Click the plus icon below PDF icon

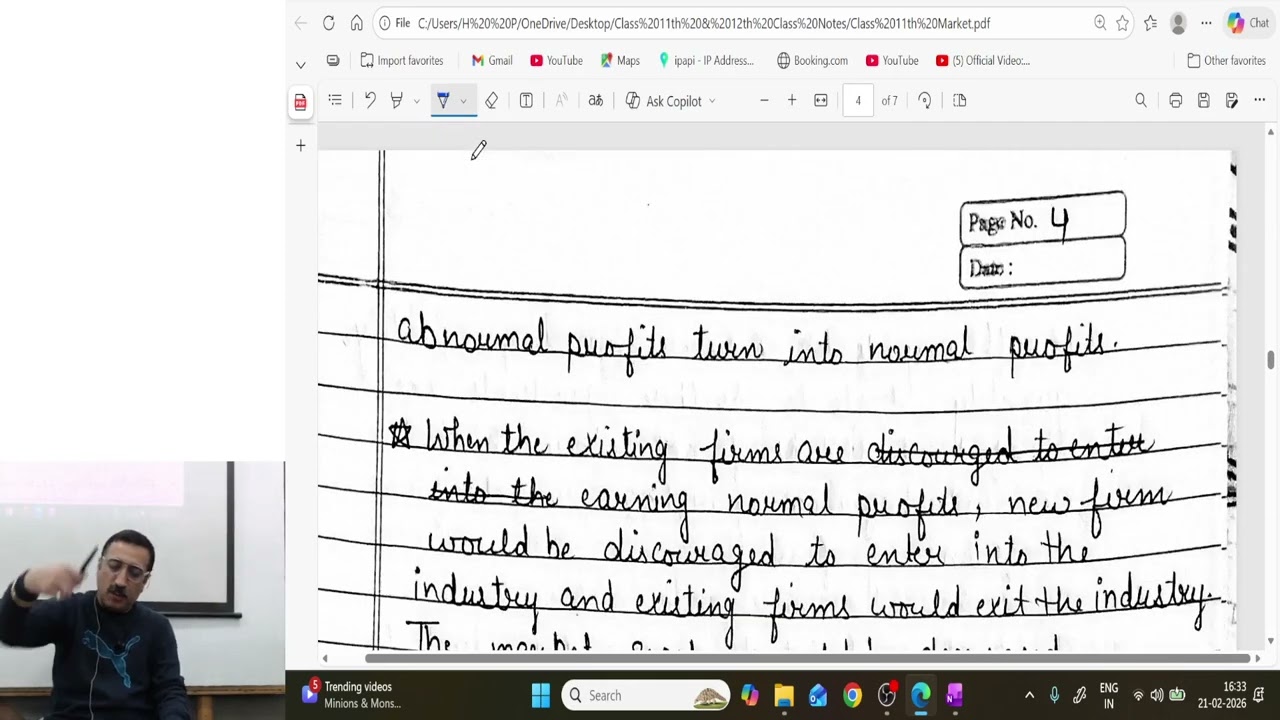pos(300,146)
